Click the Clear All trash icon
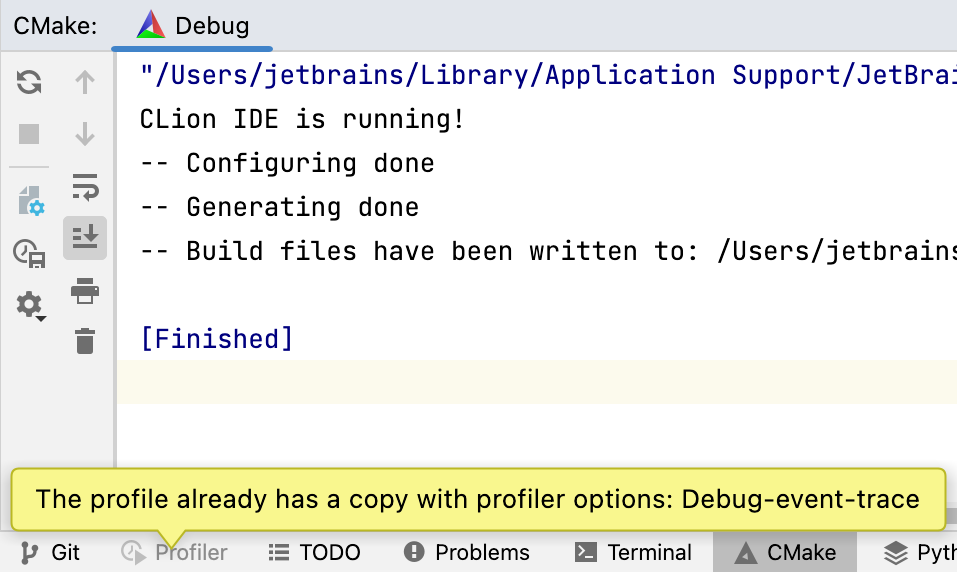957x572 pixels. point(85,341)
